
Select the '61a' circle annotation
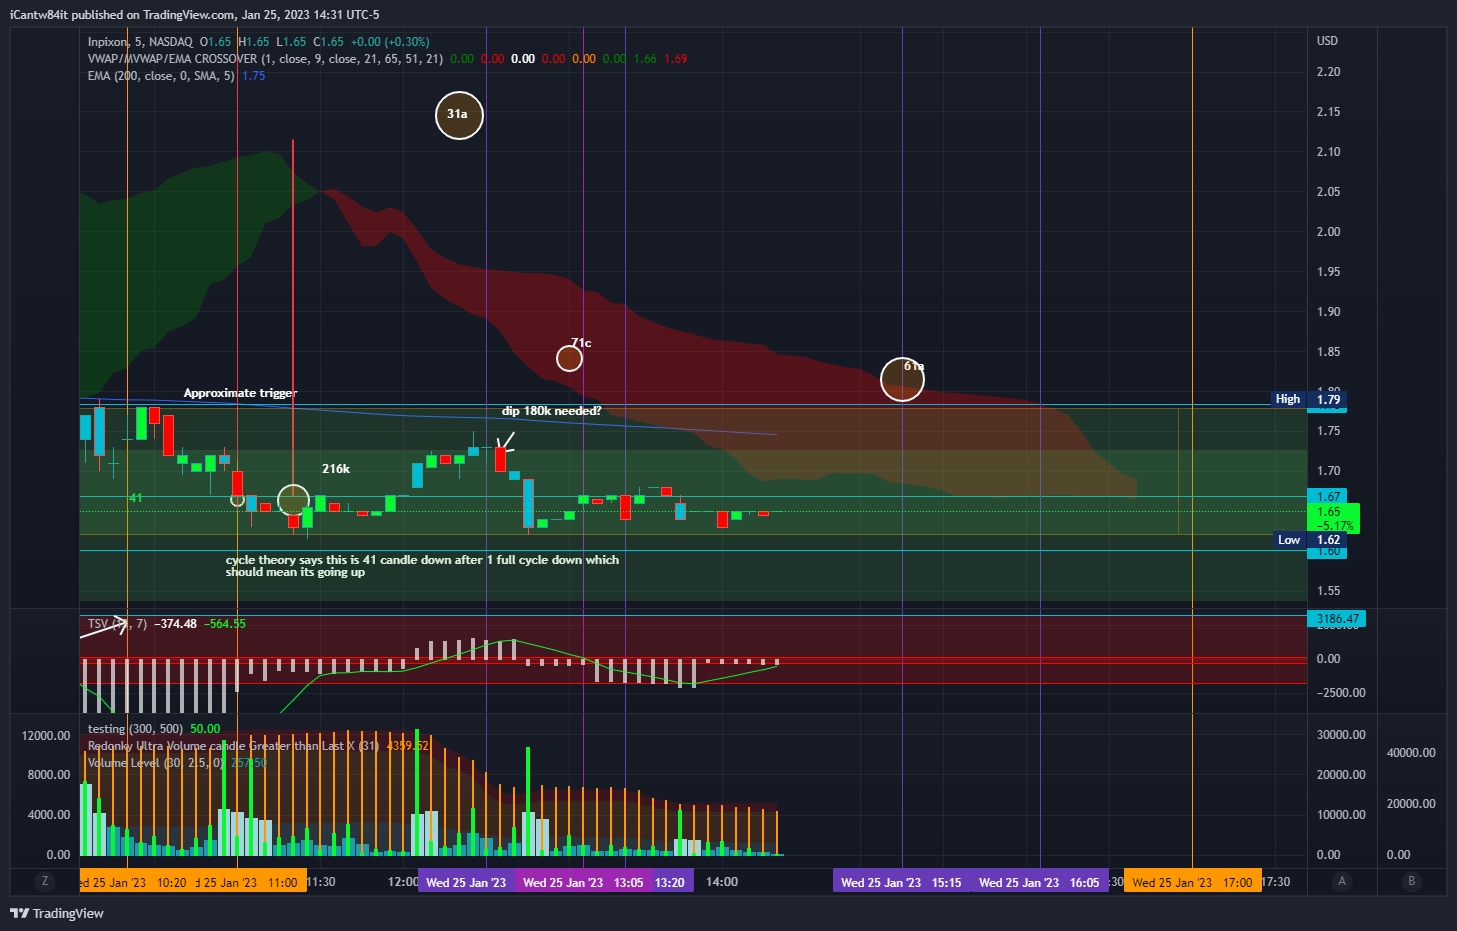(902, 379)
